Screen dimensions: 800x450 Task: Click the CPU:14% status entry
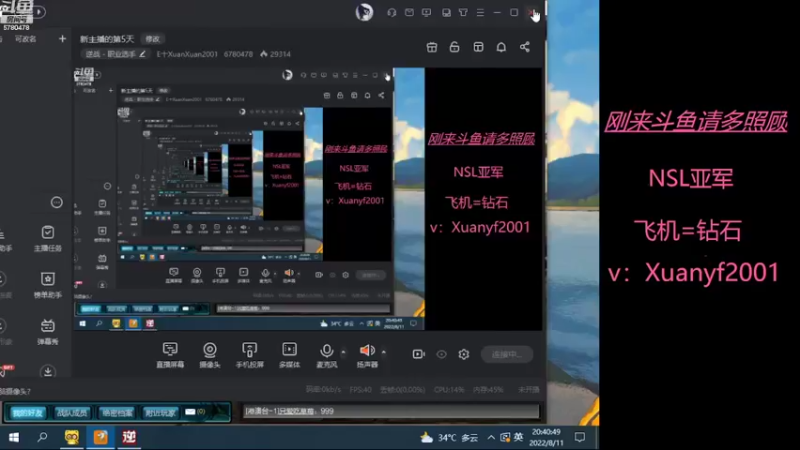[449, 389]
